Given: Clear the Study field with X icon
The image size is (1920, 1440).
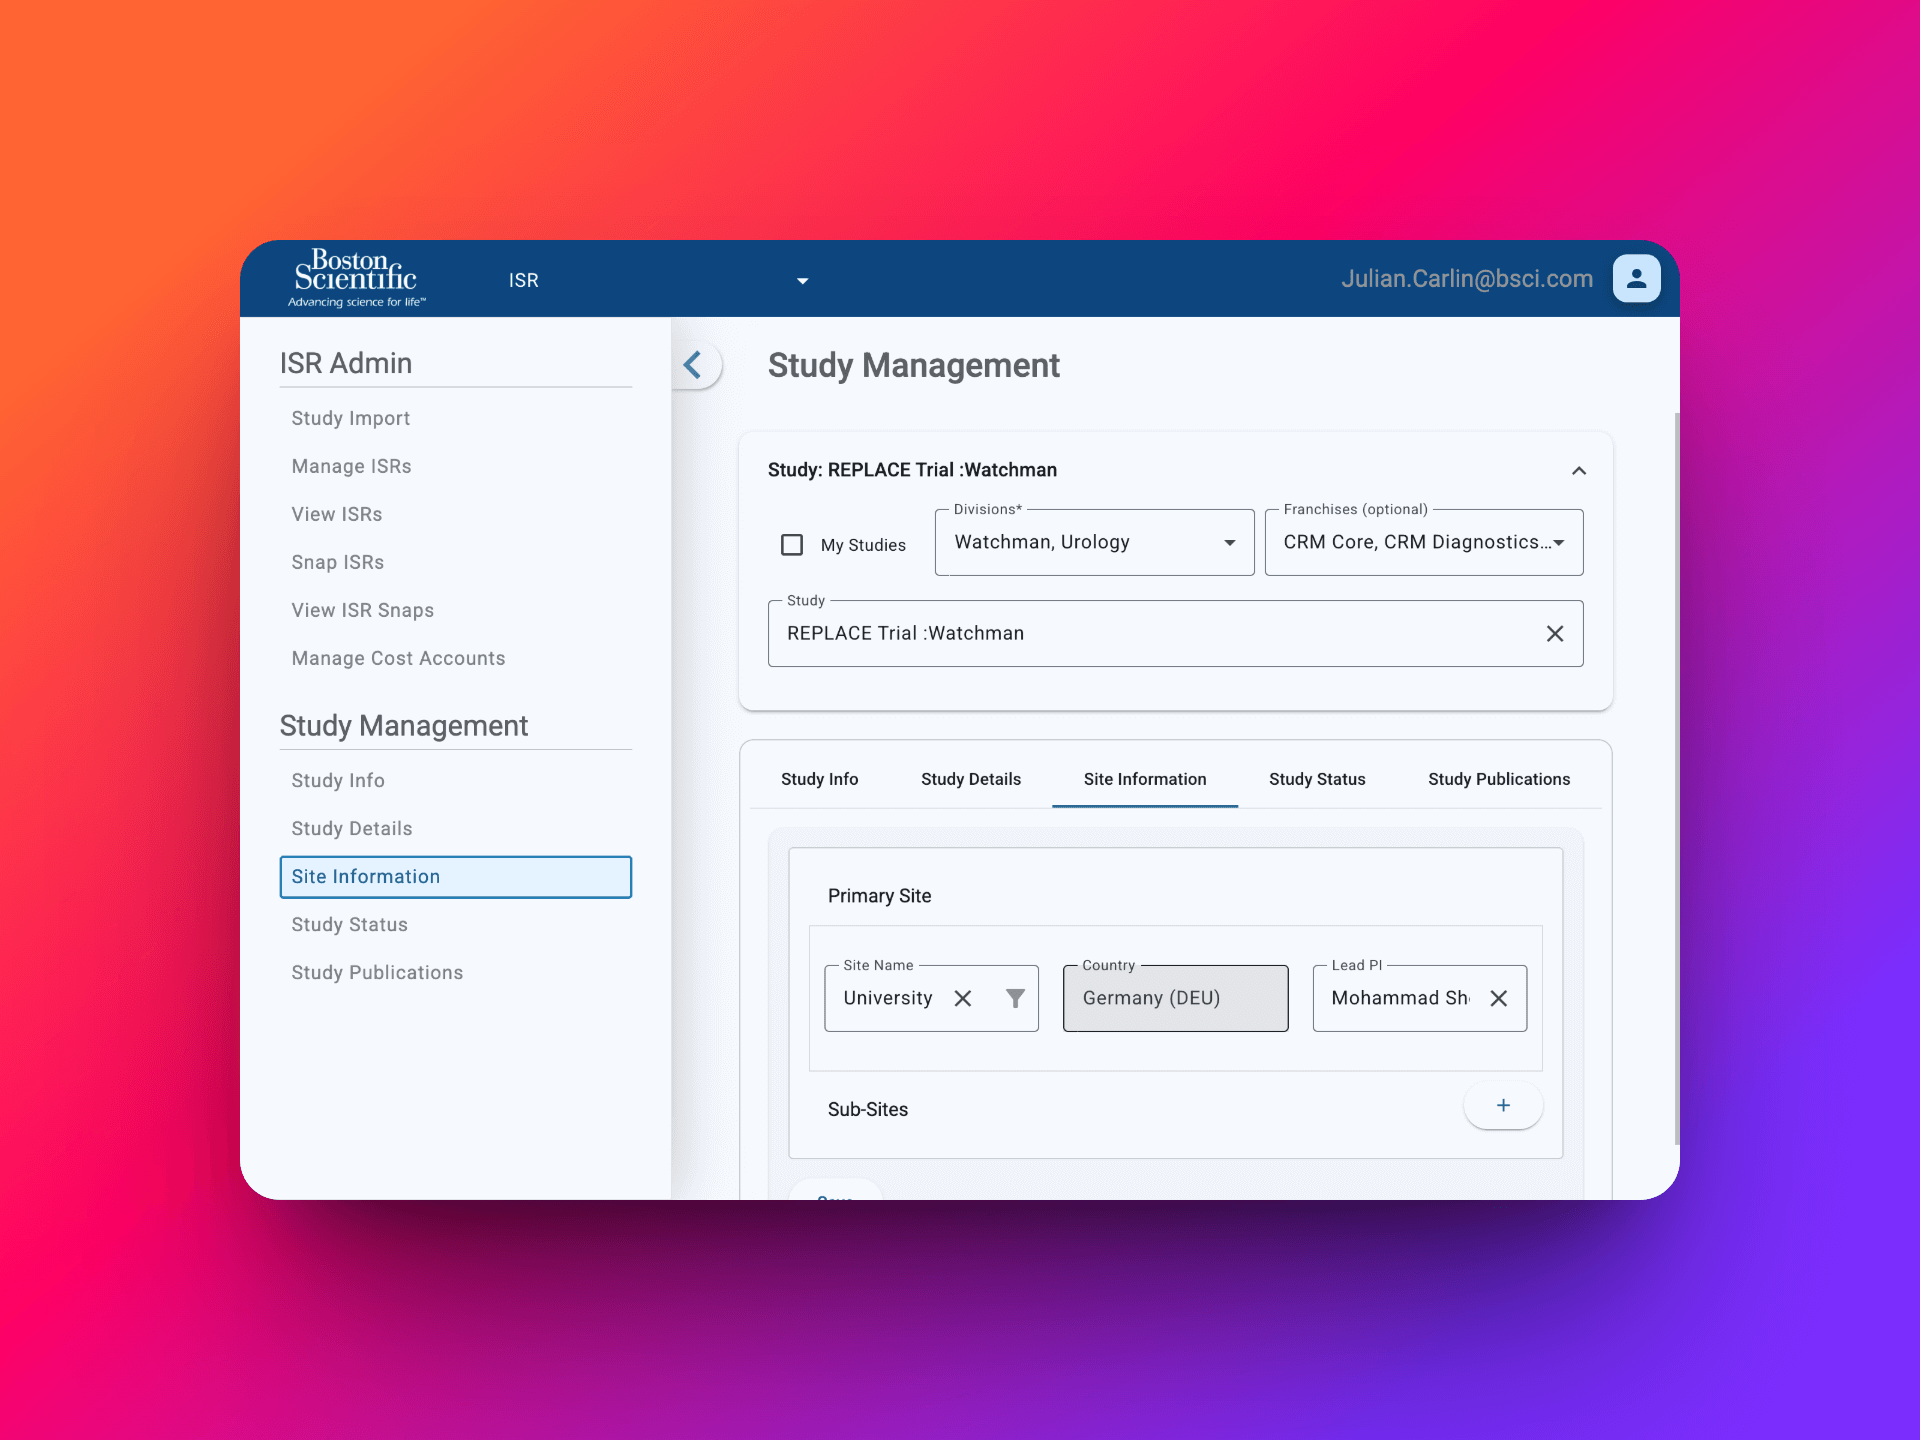Looking at the screenshot, I should click(1554, 634).
